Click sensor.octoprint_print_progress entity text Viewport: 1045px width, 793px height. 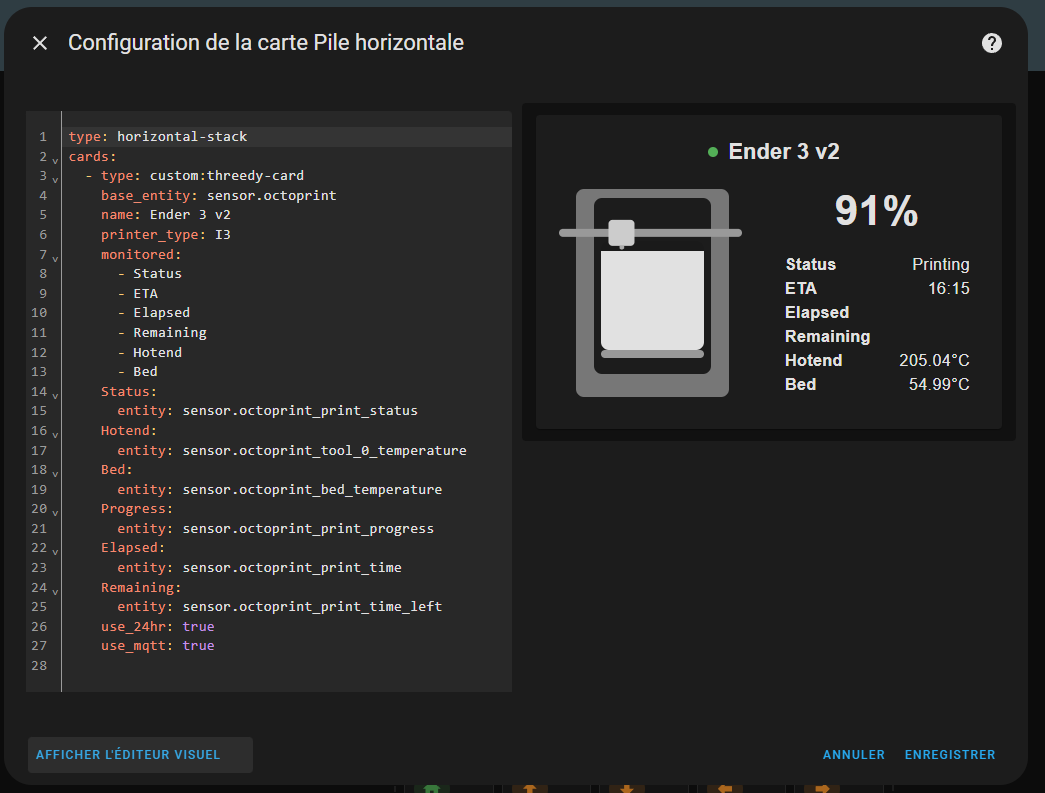(x=309, y=528)
